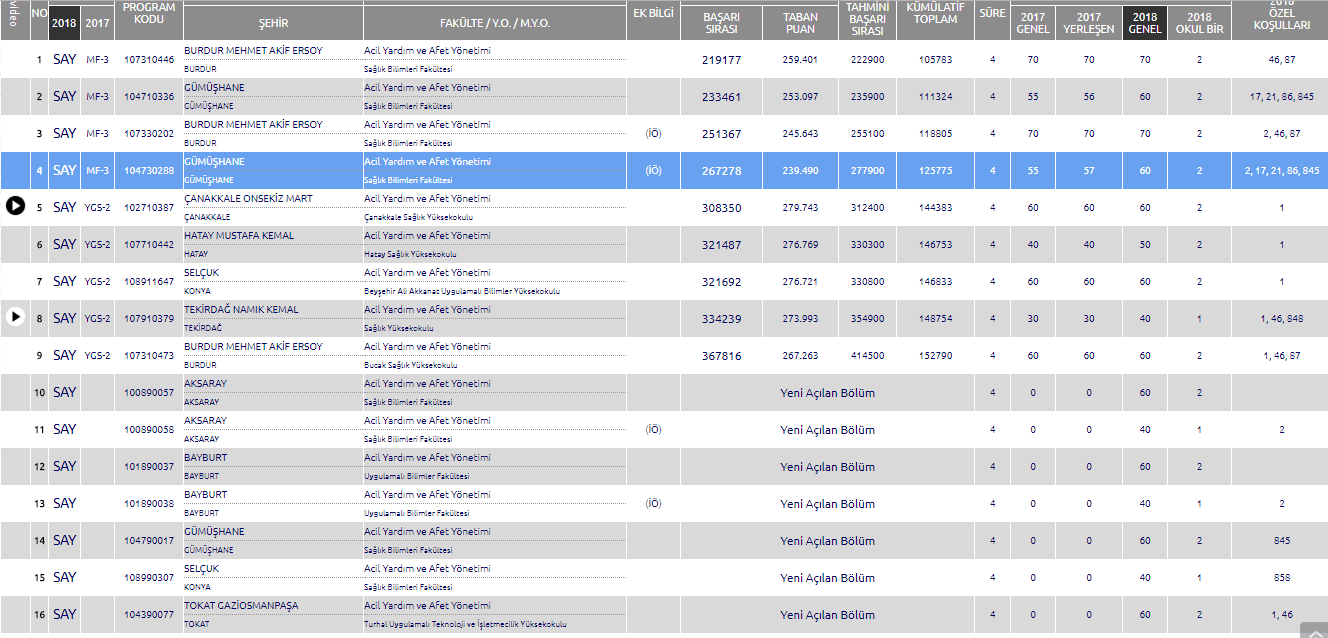
Task: Click the scroll-to-top chevron button
Action: [x=1312, y=629]
